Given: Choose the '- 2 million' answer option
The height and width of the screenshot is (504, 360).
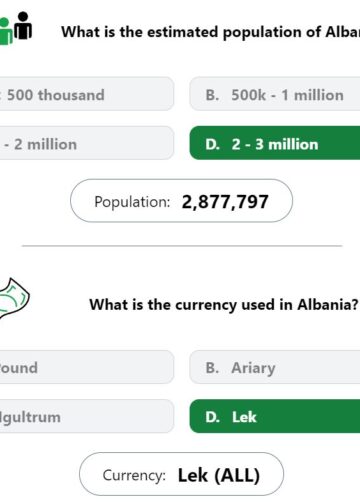Looking at the screenshot, I should pos(87,143).
